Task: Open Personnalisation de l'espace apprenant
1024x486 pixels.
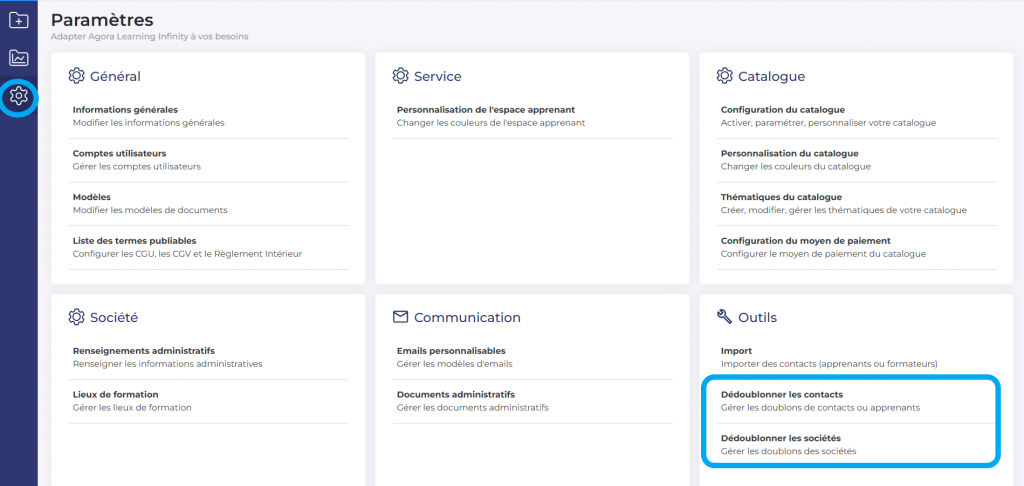Action: [532, 116]
